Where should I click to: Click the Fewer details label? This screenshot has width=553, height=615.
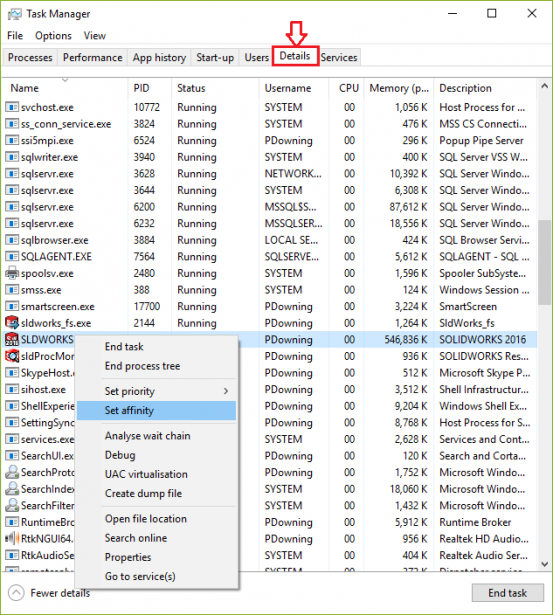60,593
